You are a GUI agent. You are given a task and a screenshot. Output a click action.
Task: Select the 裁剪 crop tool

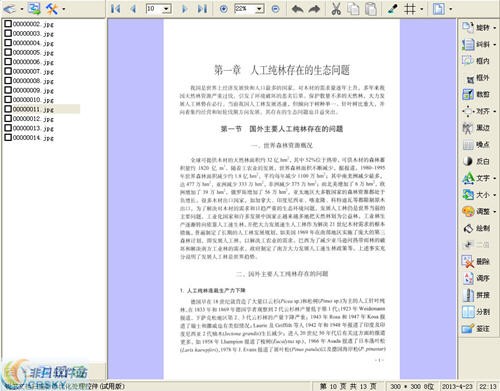click(x=476, y=94)
